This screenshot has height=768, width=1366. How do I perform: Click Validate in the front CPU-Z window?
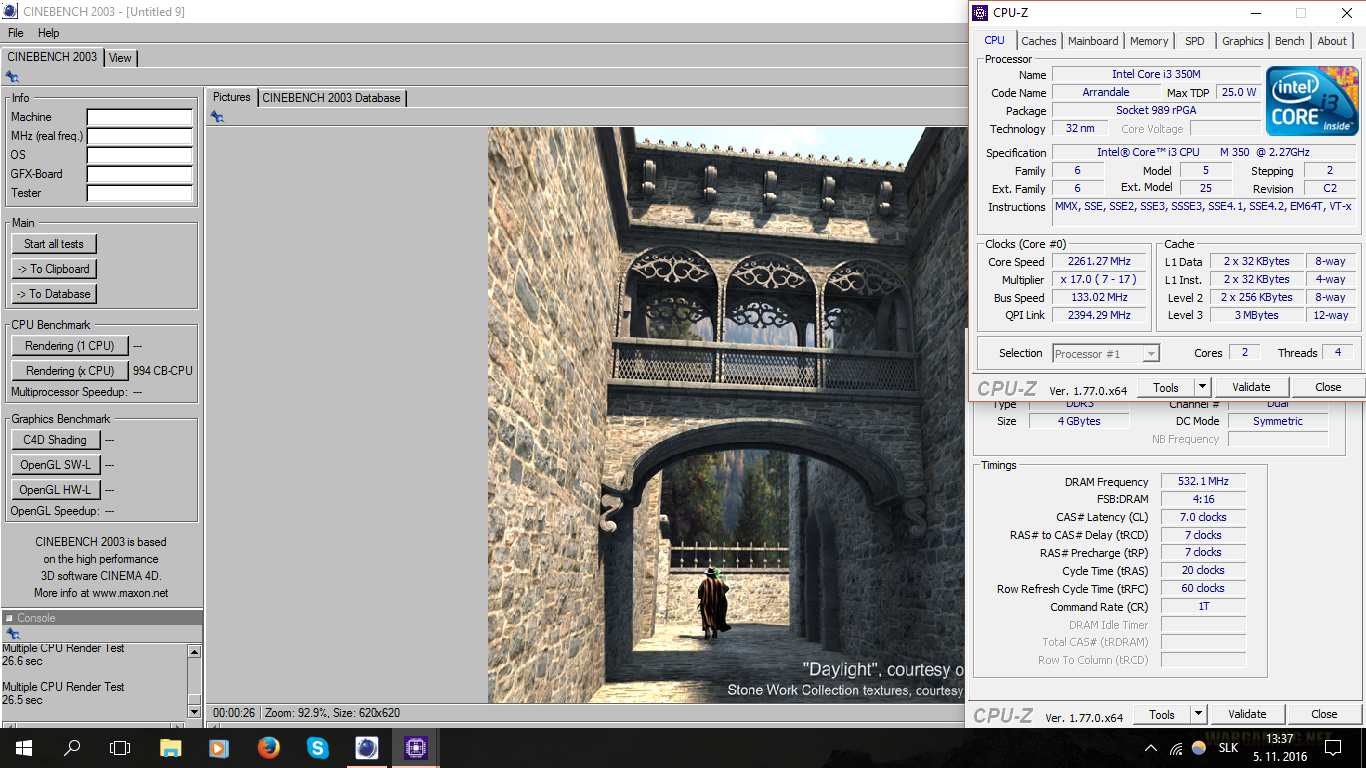[x=1251, y=387]
